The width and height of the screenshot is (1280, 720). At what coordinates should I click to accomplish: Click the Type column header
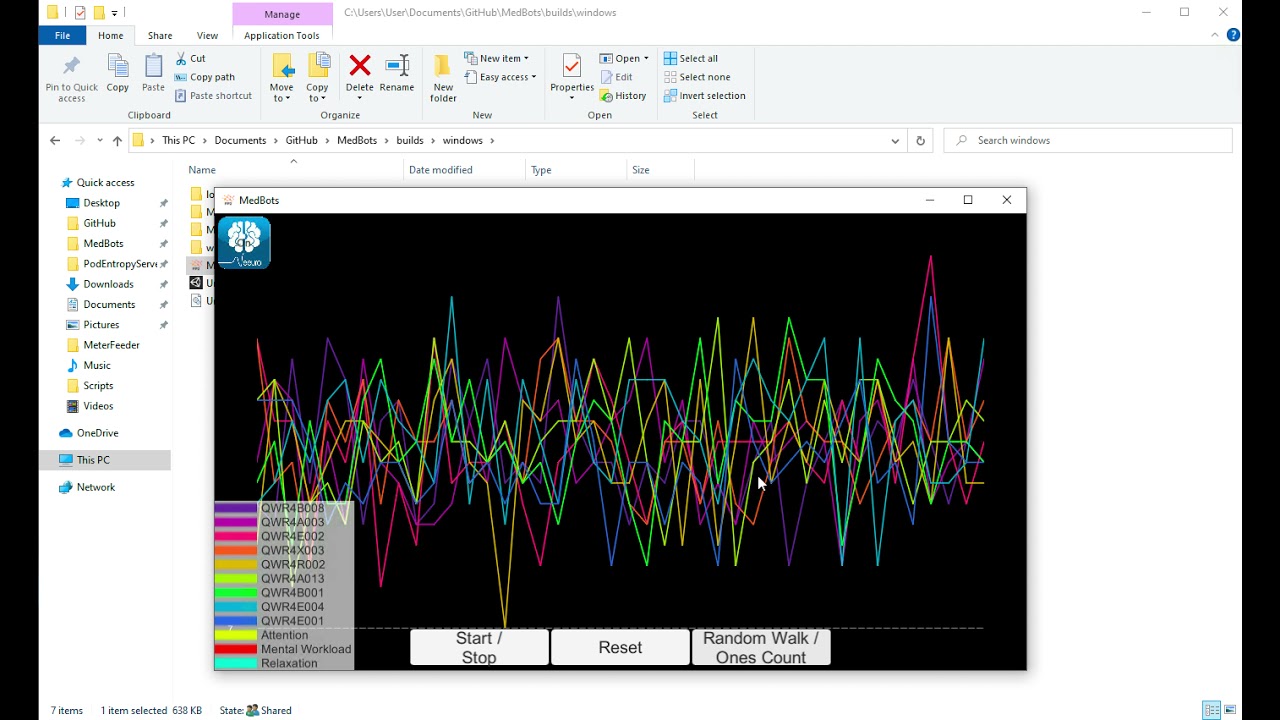point(576,170)
